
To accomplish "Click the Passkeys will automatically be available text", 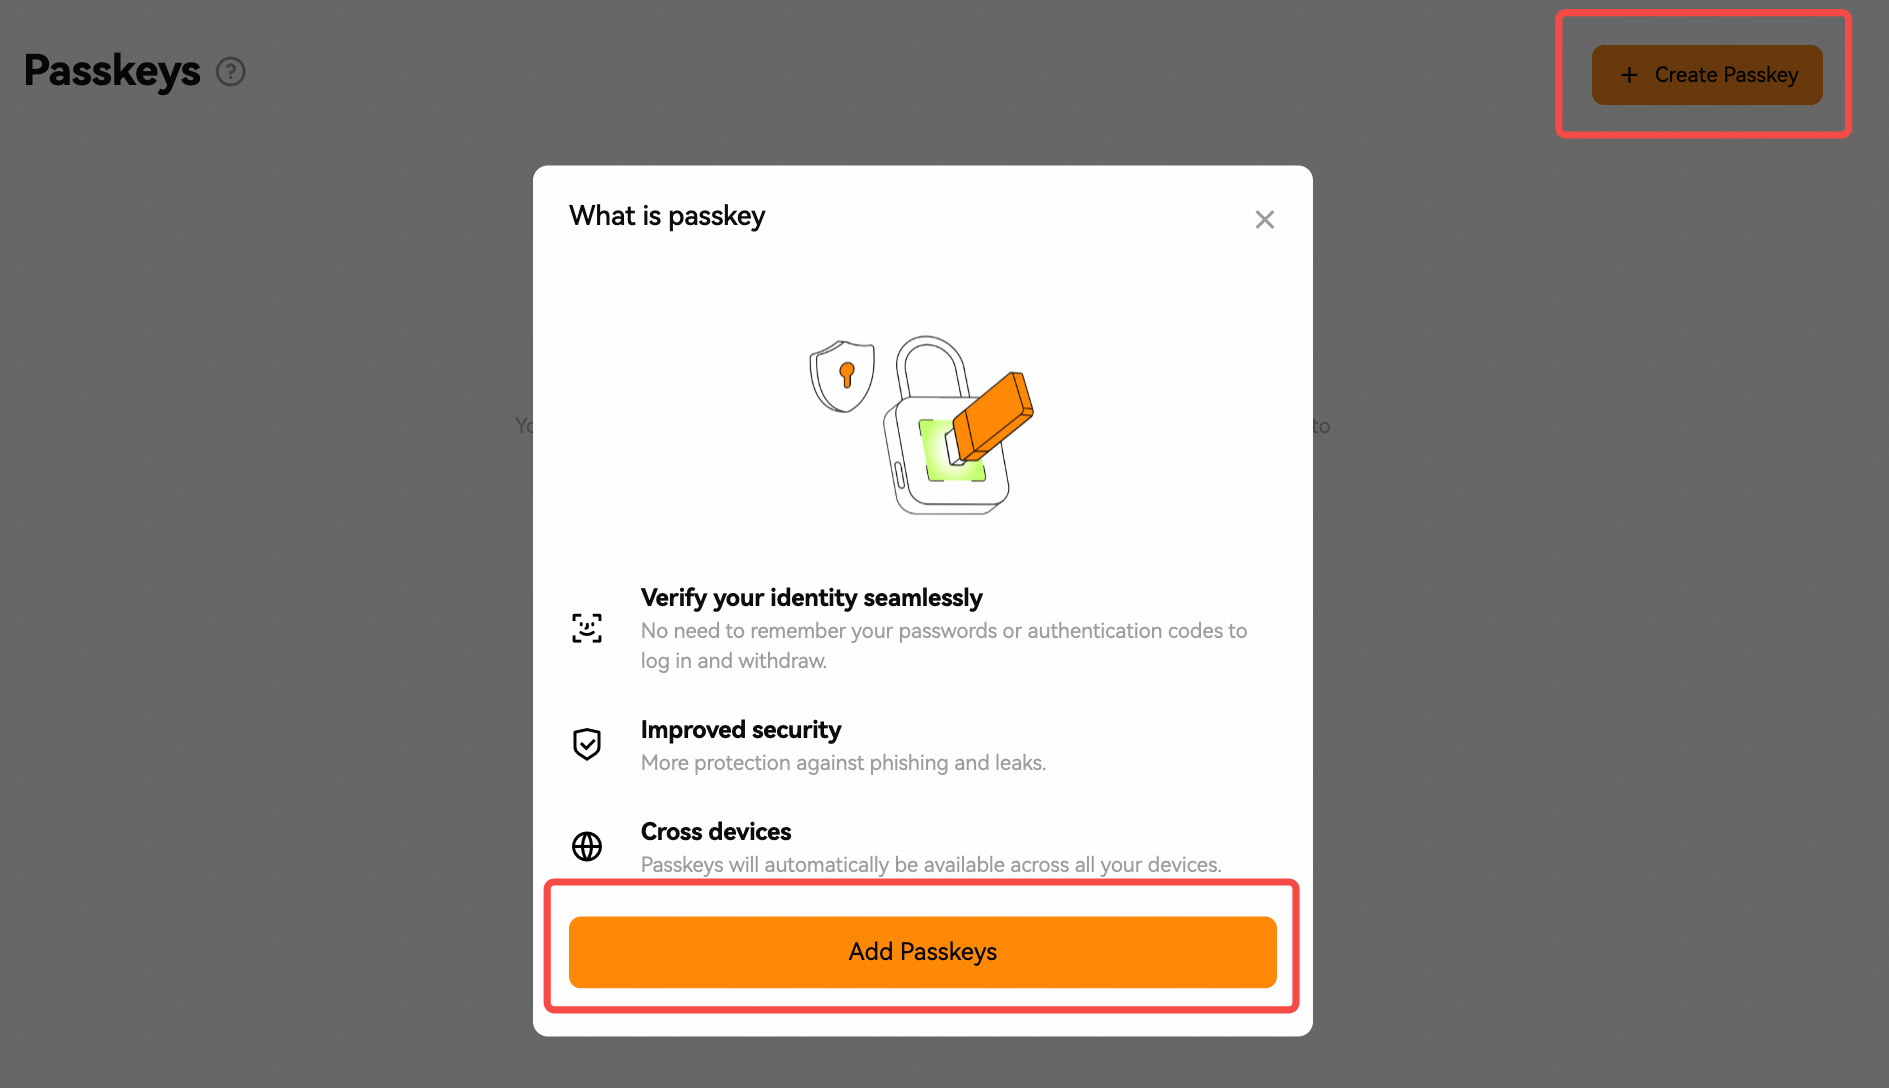I will 931,865.
